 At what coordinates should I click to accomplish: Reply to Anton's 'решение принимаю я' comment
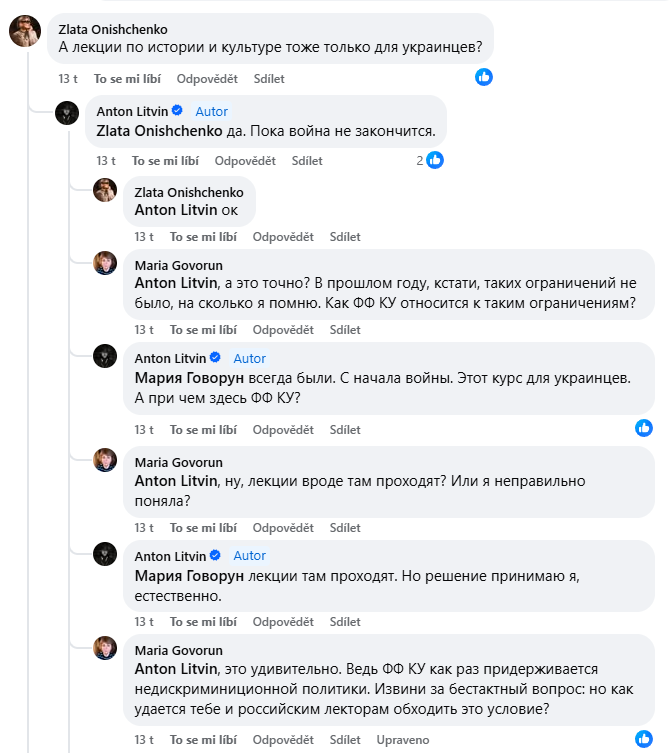coord(283,622)
